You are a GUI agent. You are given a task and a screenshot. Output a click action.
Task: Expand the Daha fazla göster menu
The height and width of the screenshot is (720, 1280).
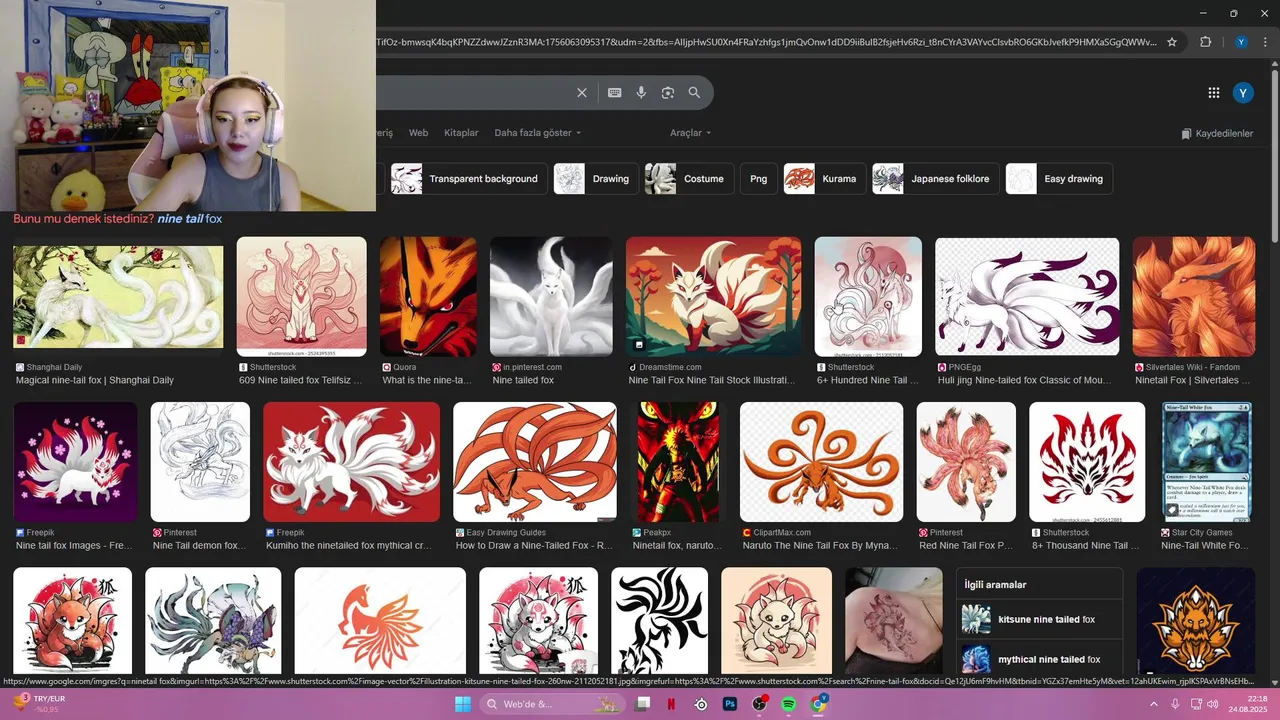pos(537,133)
